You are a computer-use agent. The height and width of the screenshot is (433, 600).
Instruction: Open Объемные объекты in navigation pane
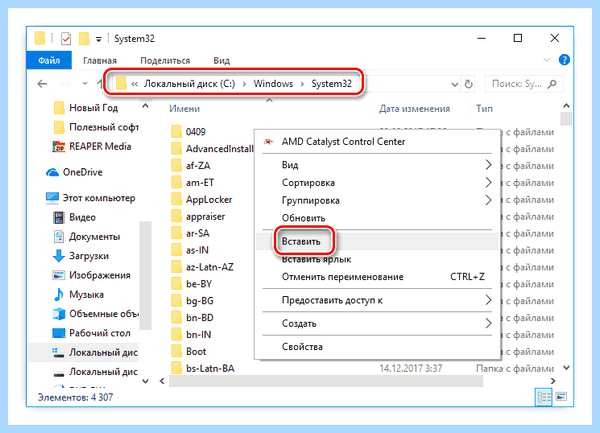coord(95,314)
